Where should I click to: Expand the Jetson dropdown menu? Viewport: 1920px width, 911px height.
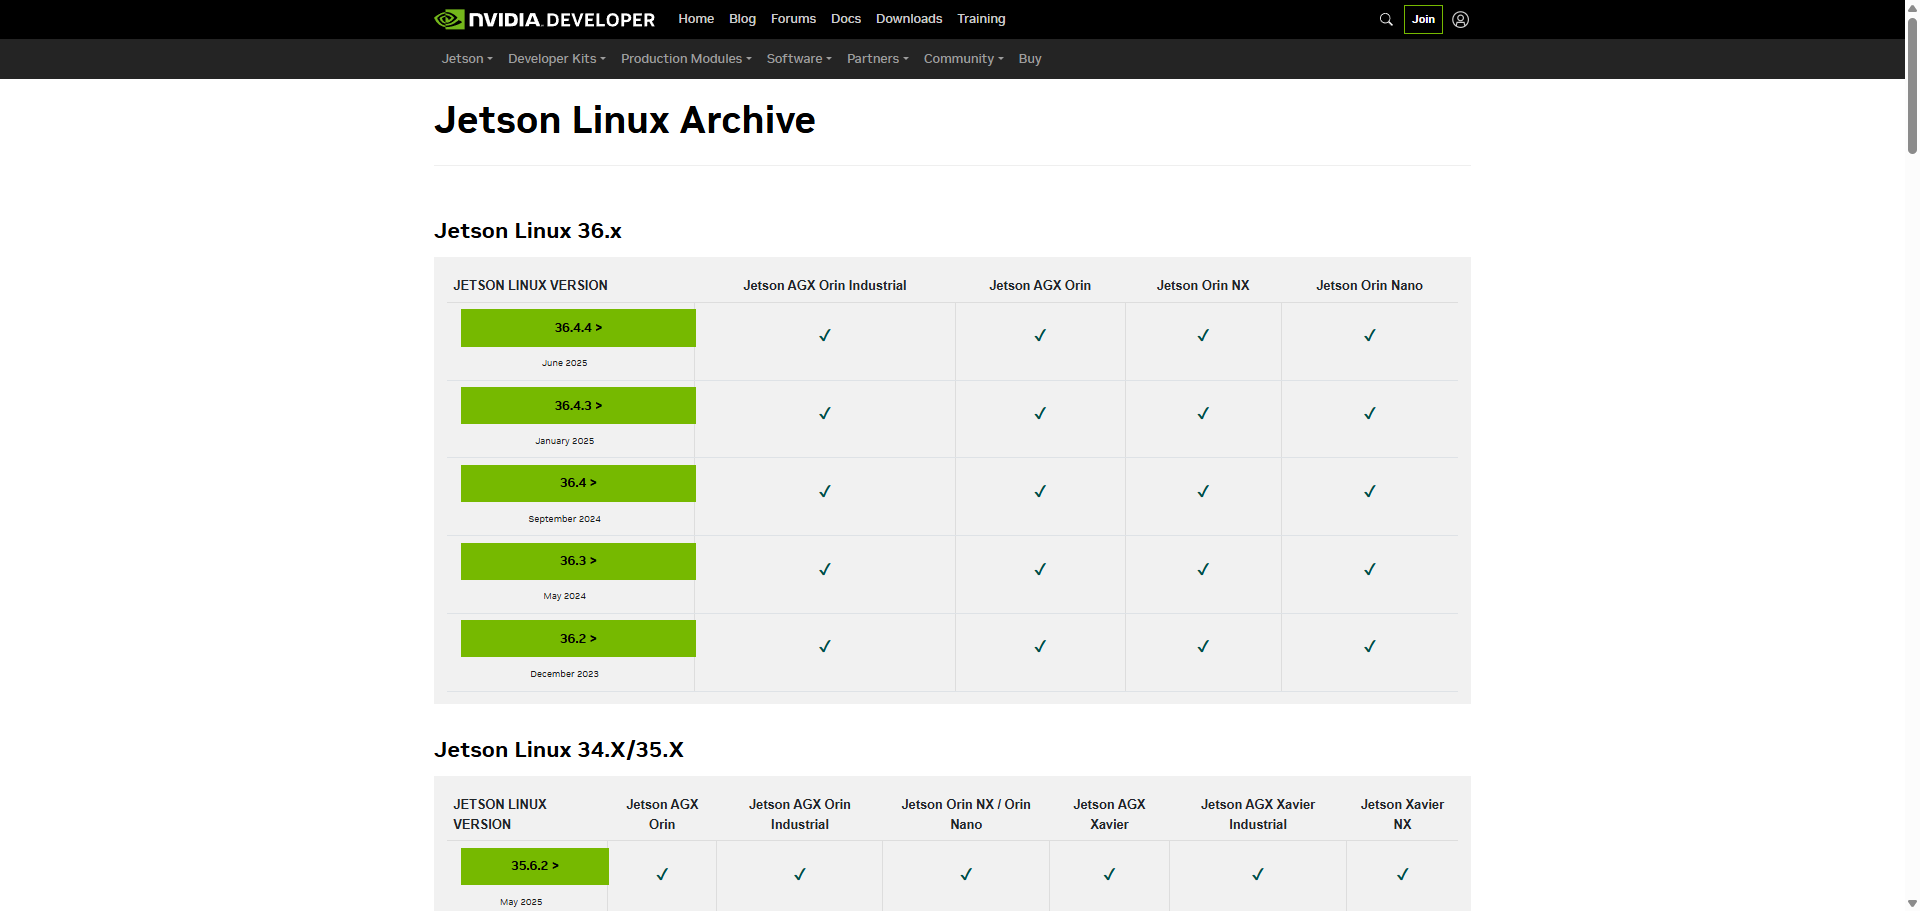click(x=467, y=59)
